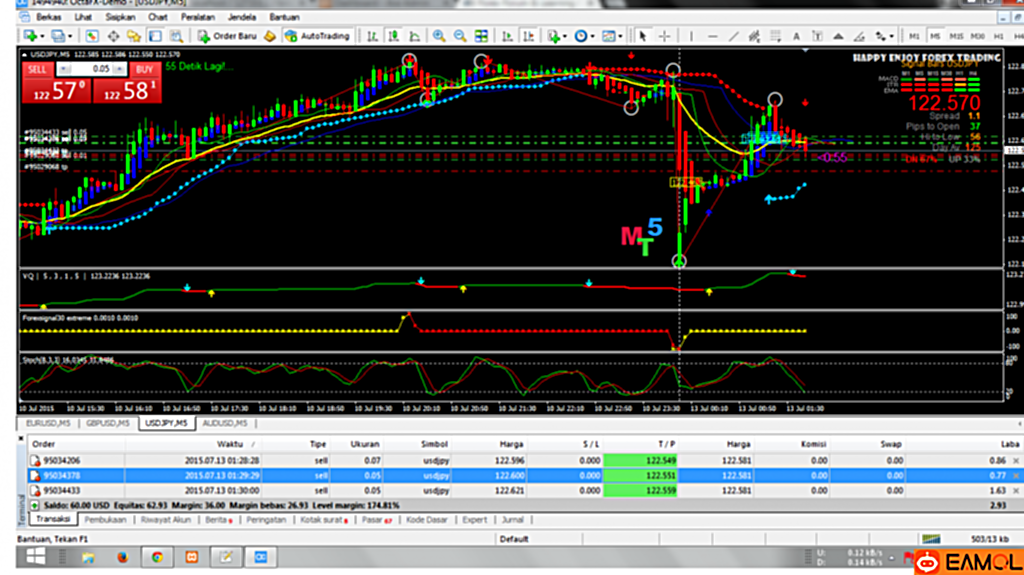Open the periodicity clock icon
1024x575 pixels.
click(581, 36)
